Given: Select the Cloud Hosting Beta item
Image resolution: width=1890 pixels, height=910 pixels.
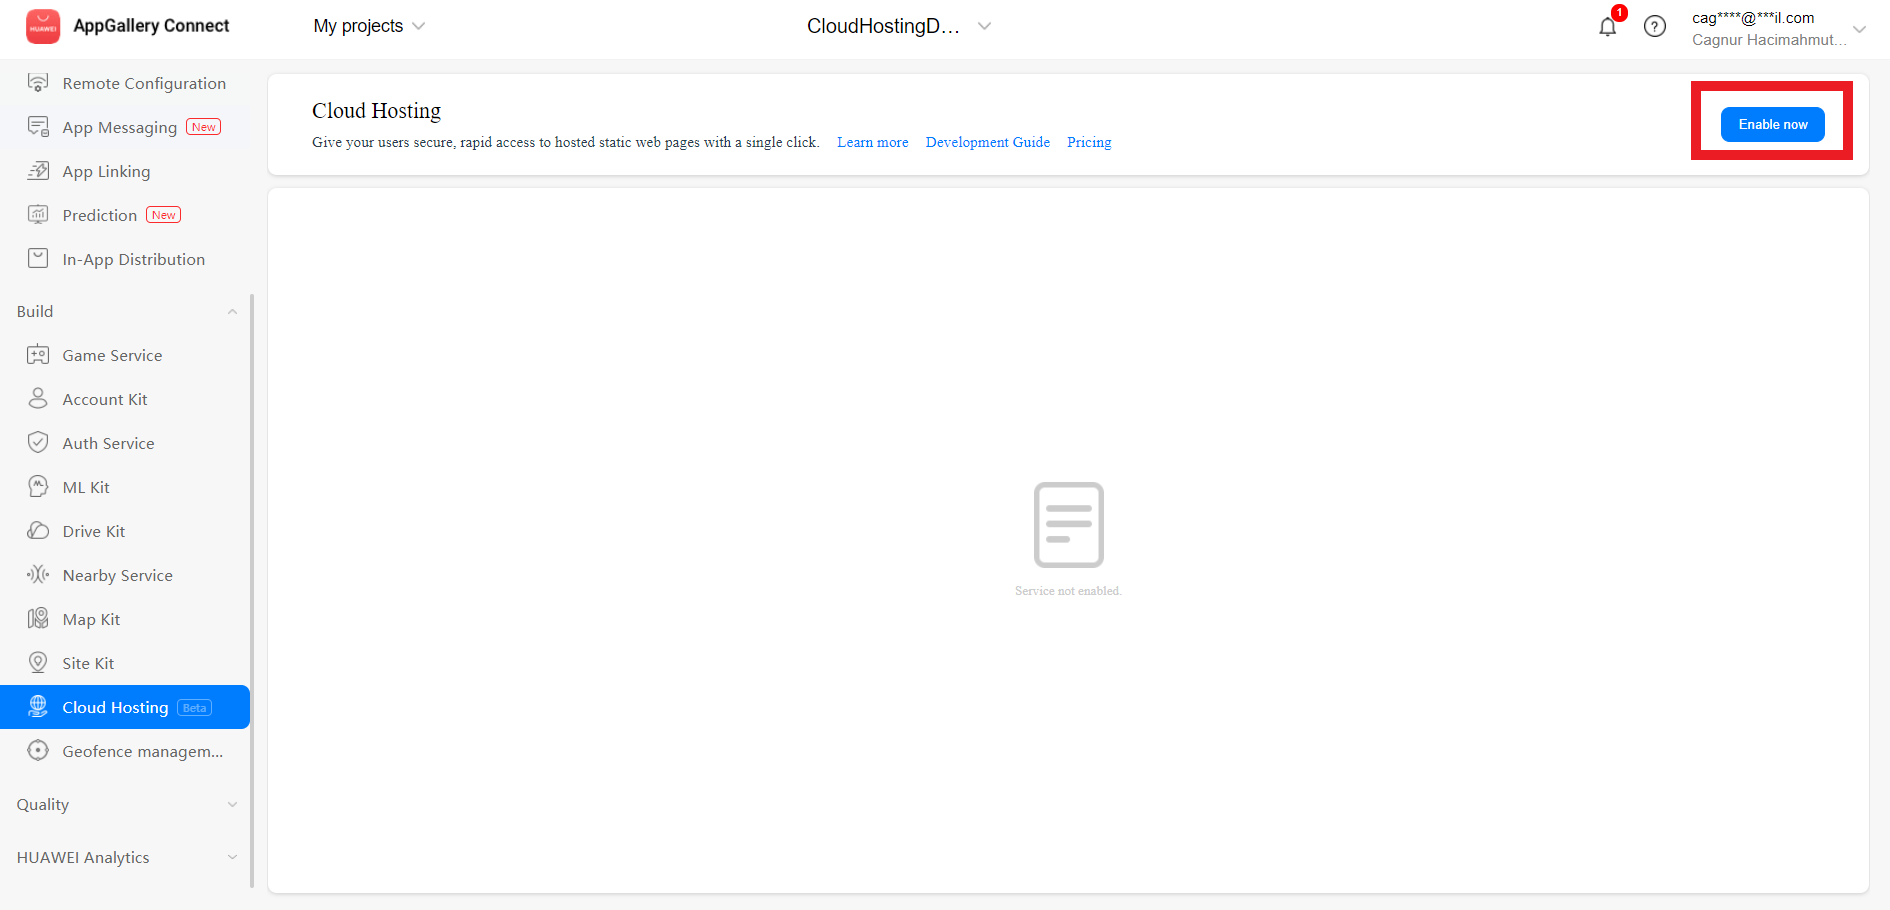Looking at the screenshot, I should click(125, 707).
